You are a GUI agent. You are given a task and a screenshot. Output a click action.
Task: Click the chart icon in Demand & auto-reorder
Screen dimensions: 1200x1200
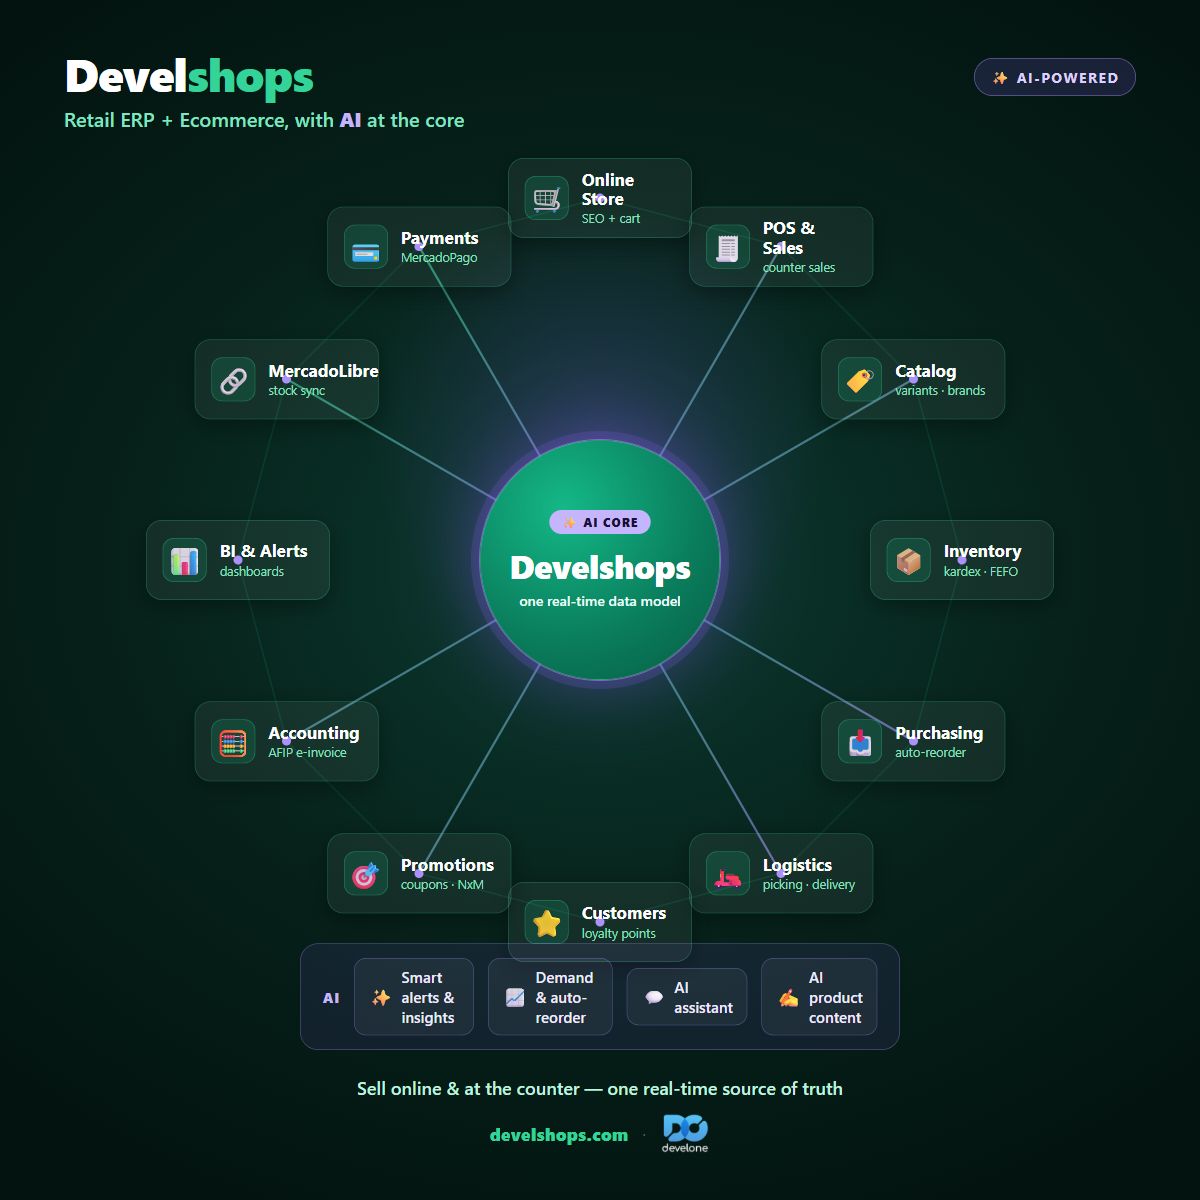[515, 997]
